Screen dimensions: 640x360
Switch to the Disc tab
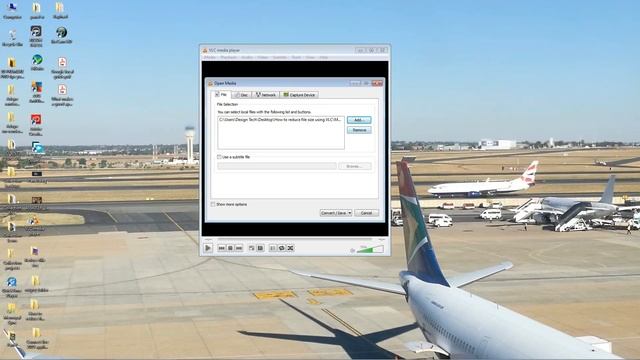(242, 95)
